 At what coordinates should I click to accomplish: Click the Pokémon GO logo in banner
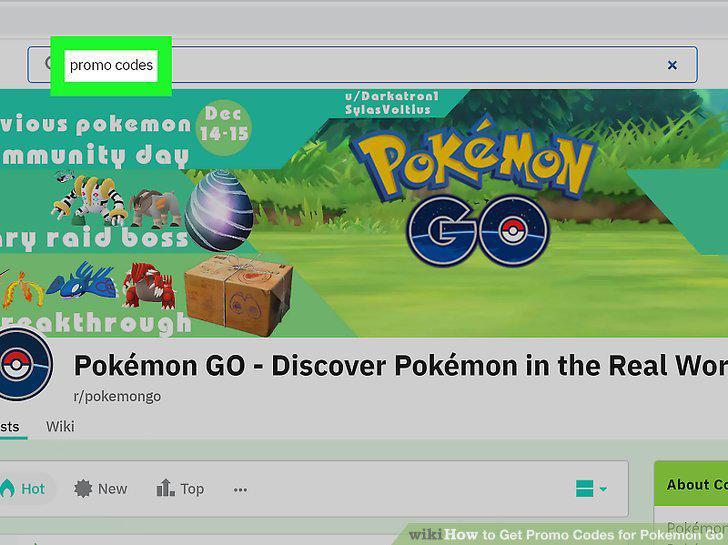[x=474, y=191]
